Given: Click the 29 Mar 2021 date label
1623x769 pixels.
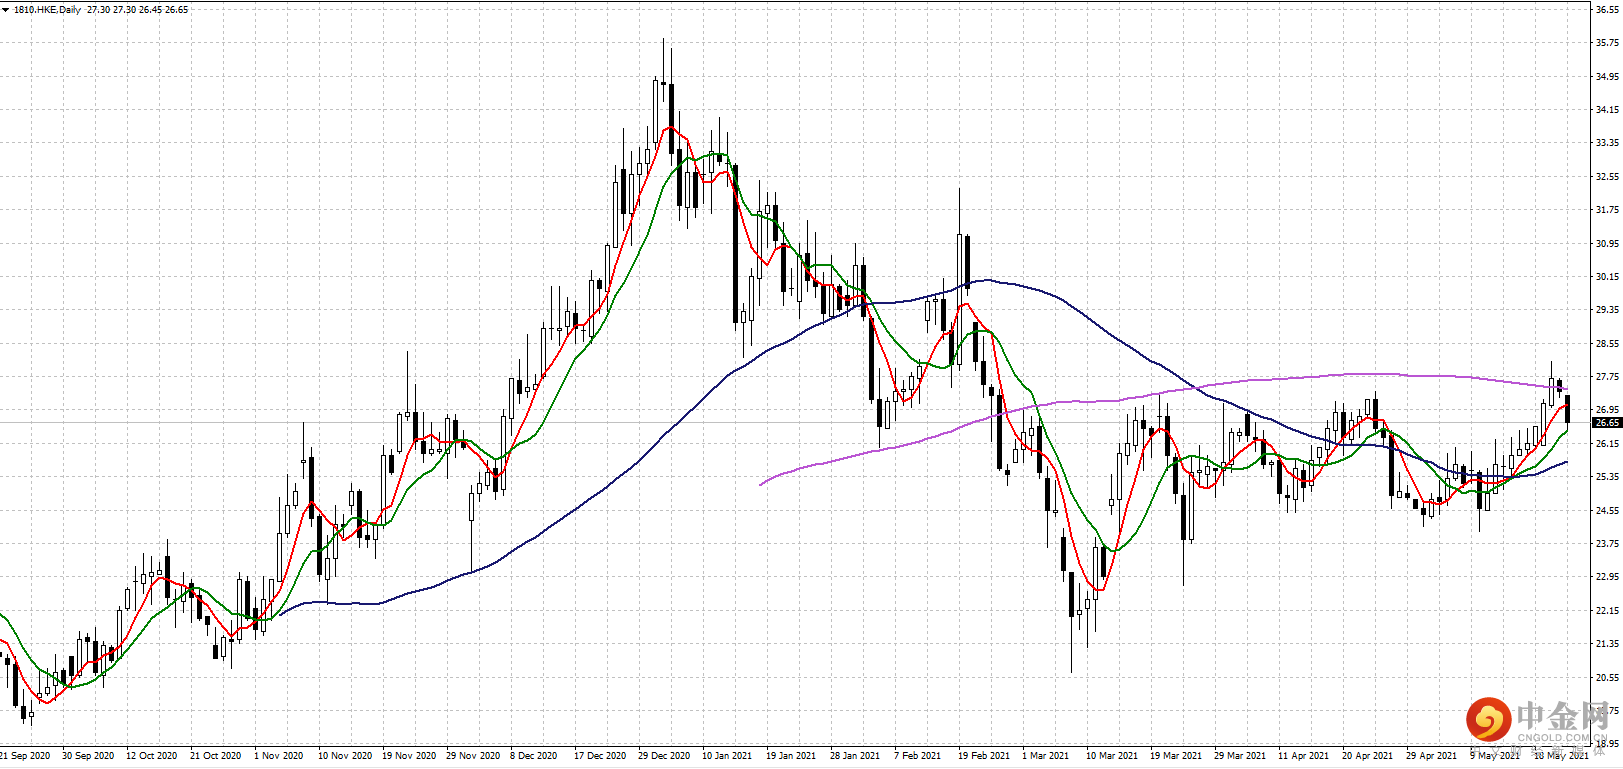Looking at the screenshot, I should 1240,756.
